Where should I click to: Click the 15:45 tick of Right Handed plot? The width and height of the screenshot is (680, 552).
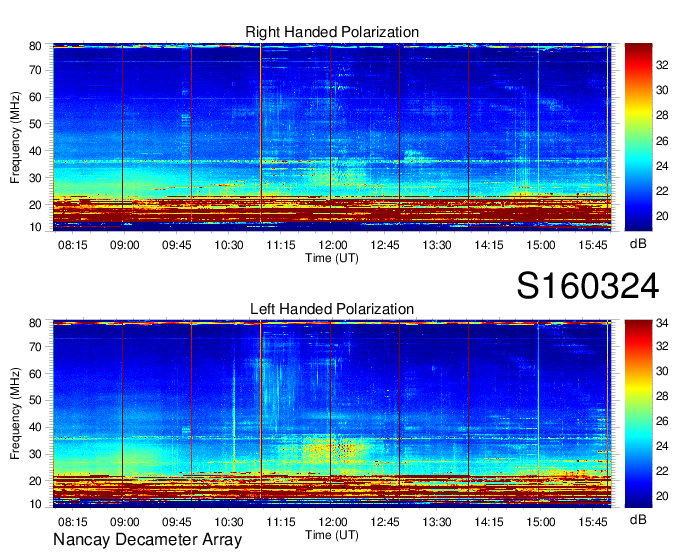click(x=593, y=245)
